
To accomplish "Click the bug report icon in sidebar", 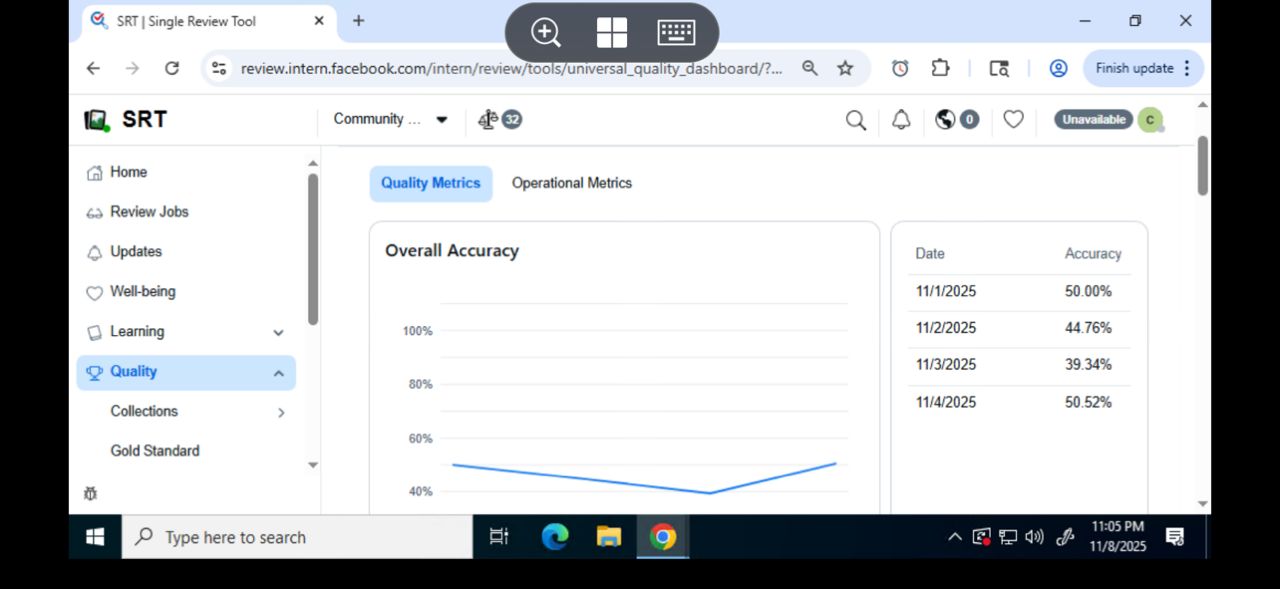I will tap(91, 494).
